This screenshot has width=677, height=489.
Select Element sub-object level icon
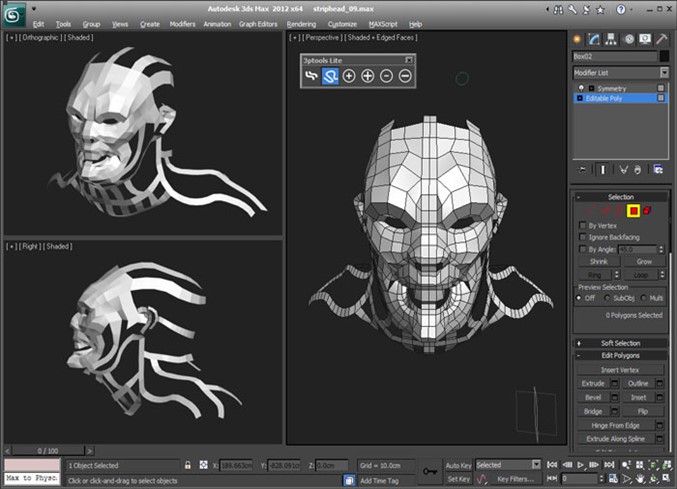click(648, 211)
